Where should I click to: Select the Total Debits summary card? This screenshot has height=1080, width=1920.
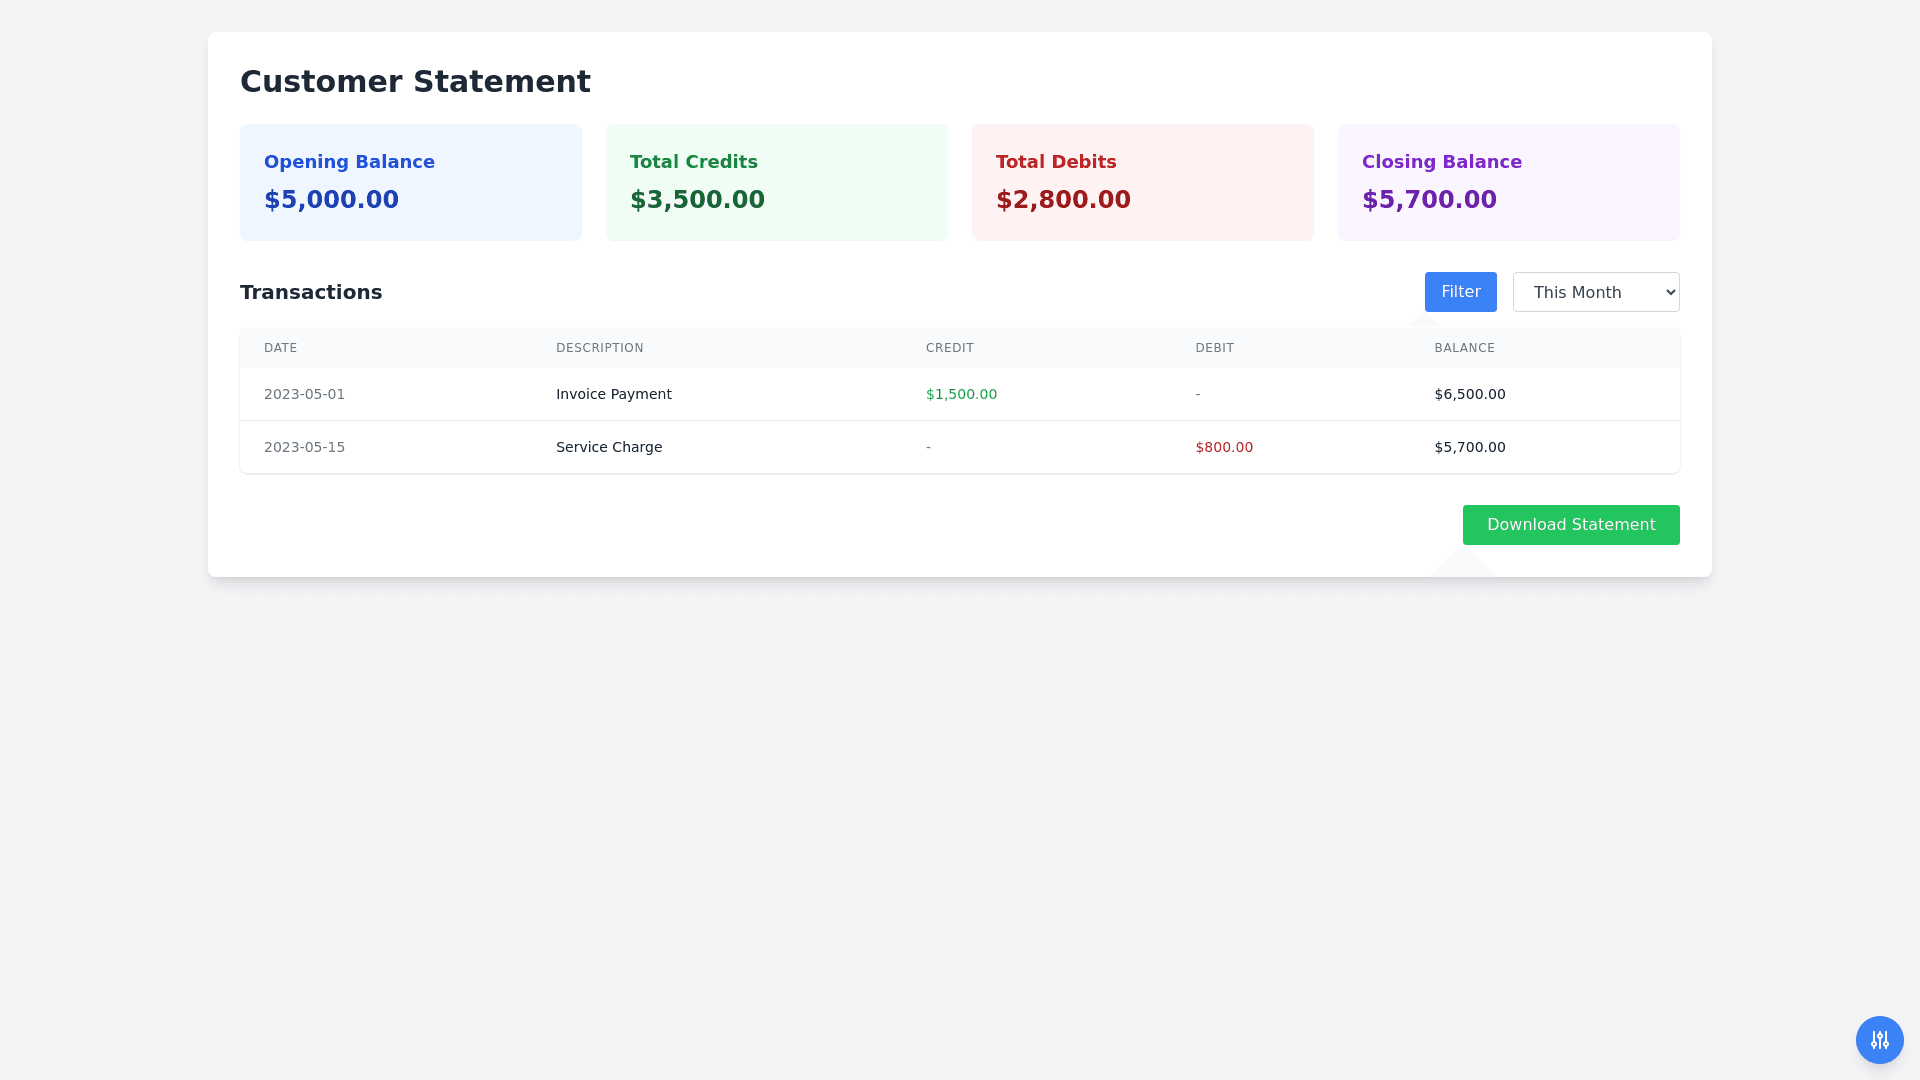coord(1142,182)
